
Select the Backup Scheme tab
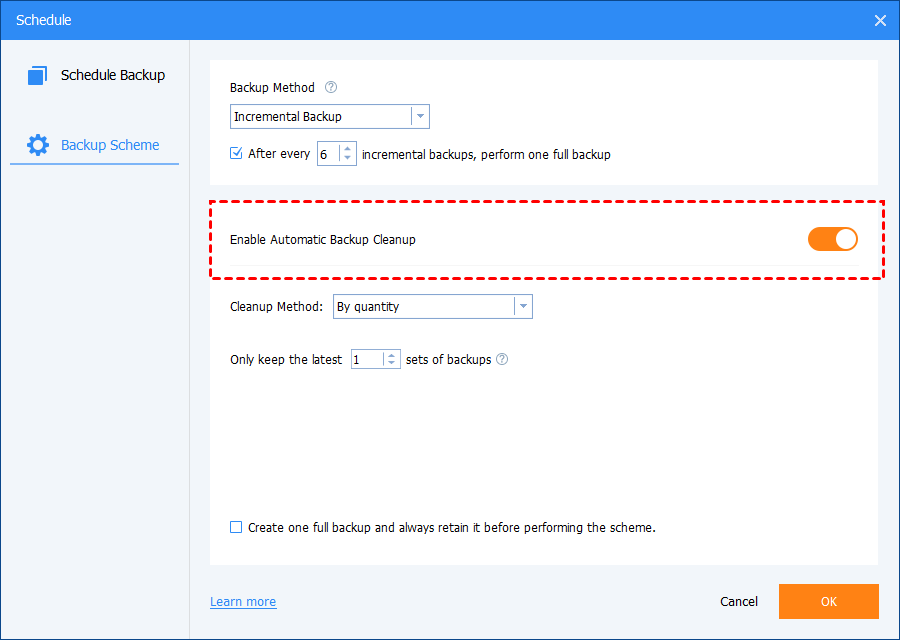coord(109,145)
